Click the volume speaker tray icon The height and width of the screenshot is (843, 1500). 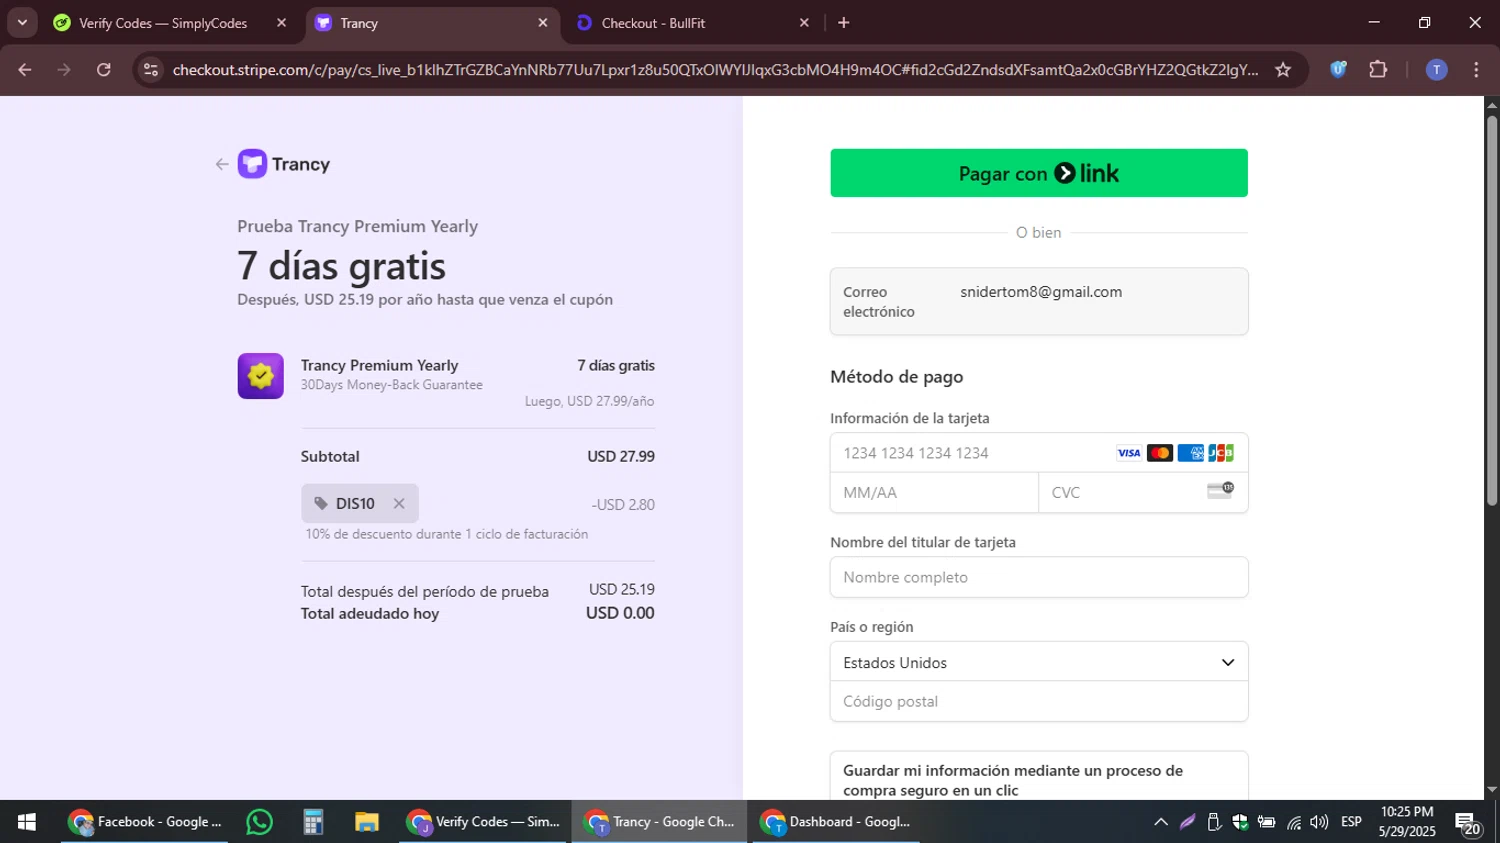1319,822
